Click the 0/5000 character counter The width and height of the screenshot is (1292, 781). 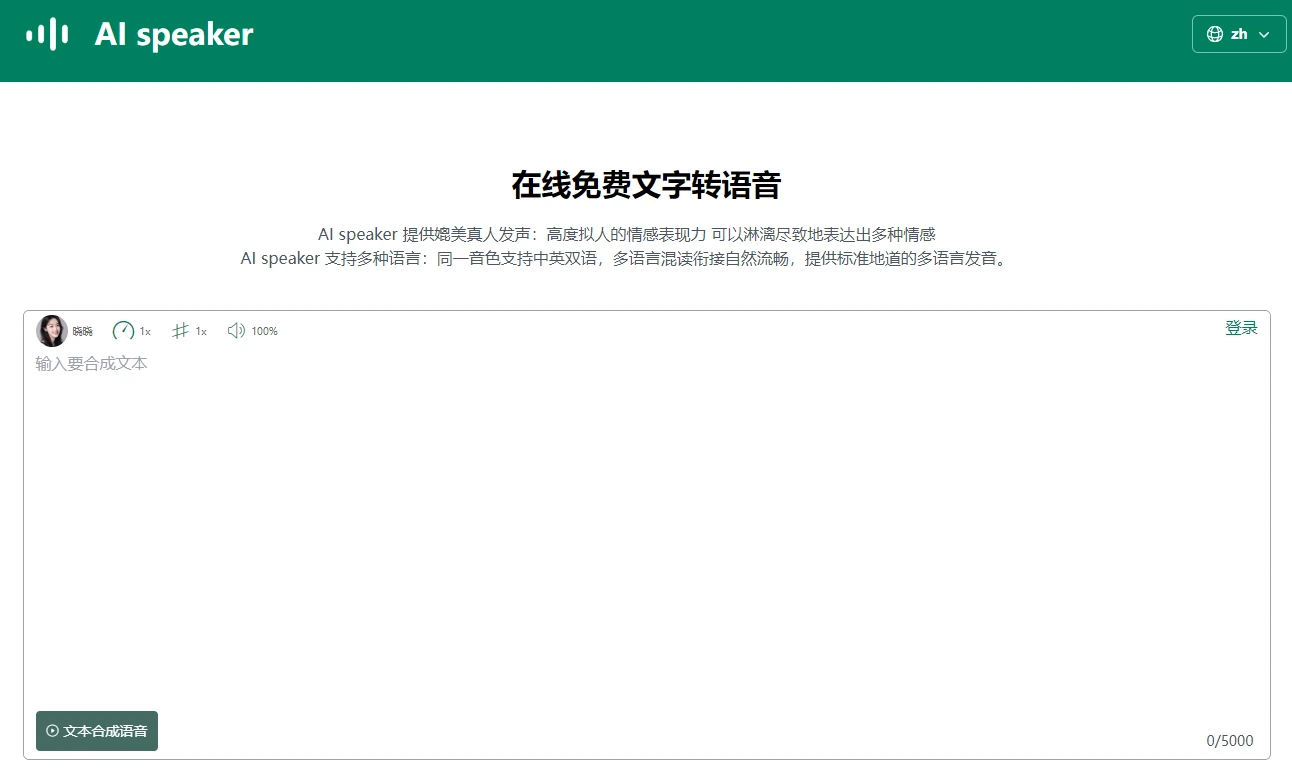[1229, 741]
